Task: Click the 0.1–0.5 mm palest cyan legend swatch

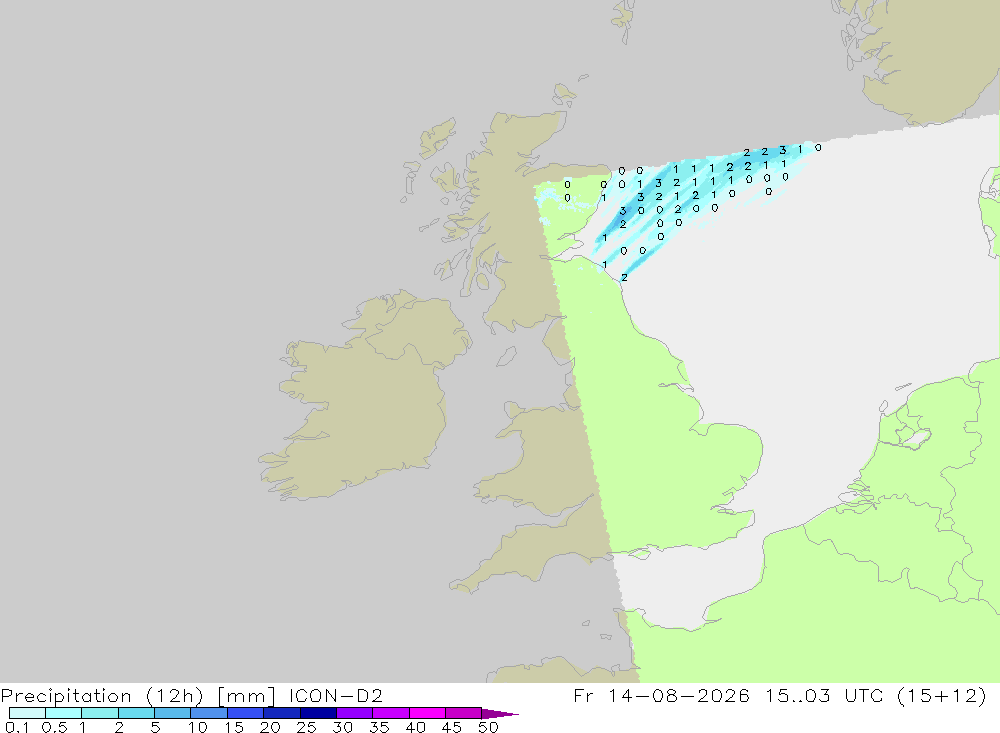Action: point(27,713)
